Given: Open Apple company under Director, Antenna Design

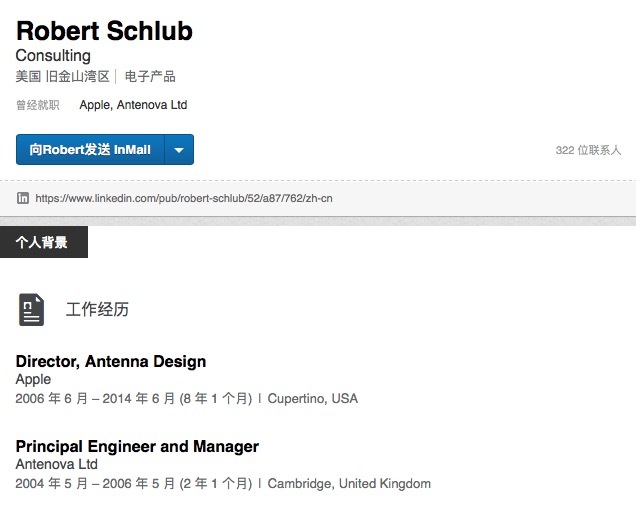Looking at the screenshot, I should click(x=33, y=380).
